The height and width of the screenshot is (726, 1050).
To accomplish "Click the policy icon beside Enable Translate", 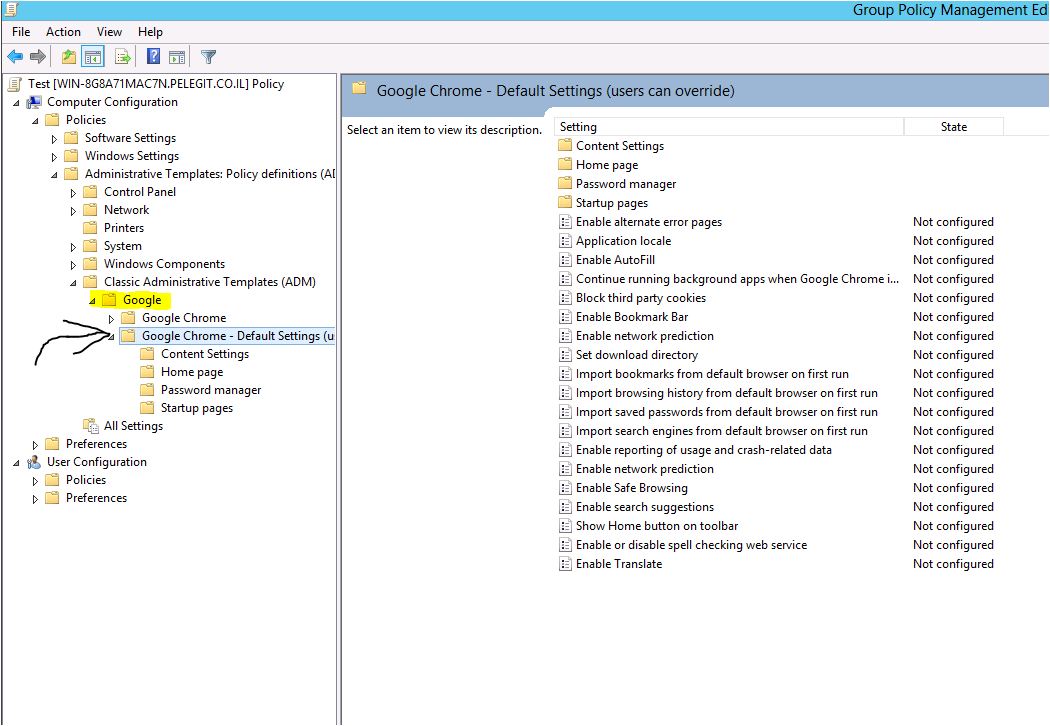I will point(565,564).
